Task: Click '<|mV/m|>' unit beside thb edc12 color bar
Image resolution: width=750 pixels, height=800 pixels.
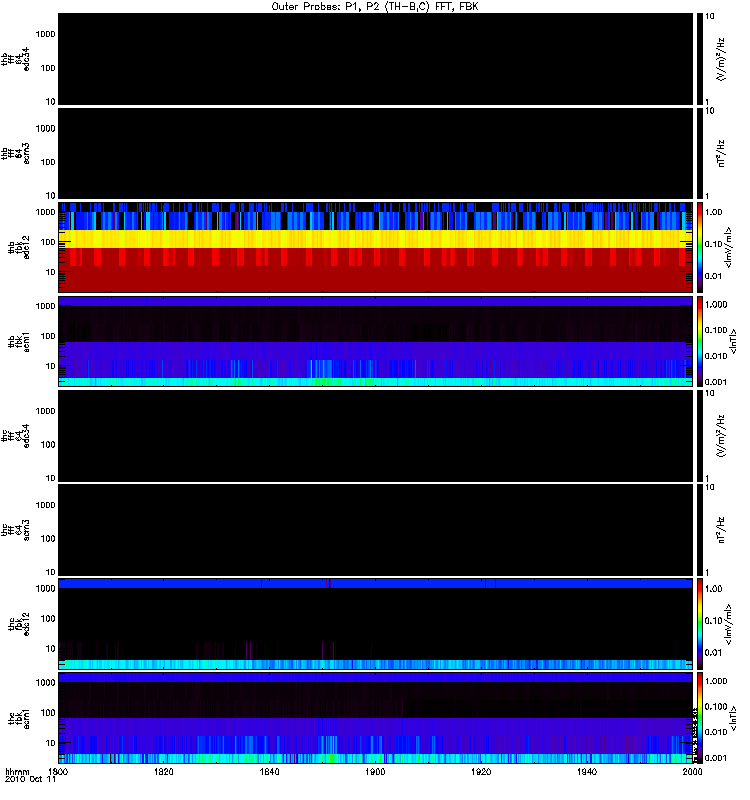Action: pyautogui.click(x=729, y=247)
